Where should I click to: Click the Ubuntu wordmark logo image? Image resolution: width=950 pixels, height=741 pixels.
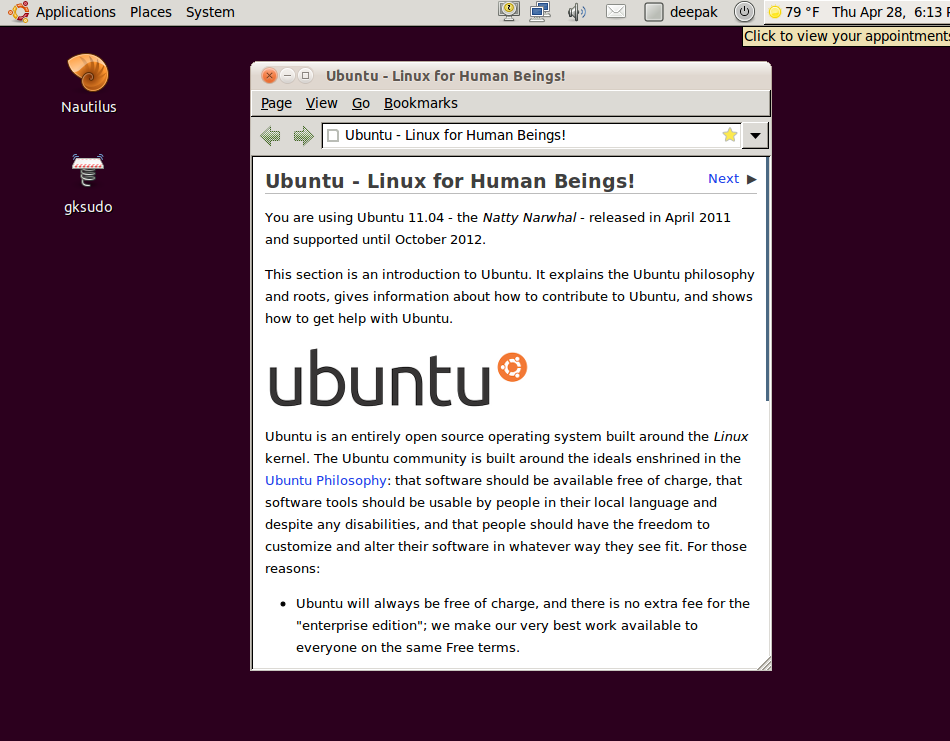(x=397, y=377)
